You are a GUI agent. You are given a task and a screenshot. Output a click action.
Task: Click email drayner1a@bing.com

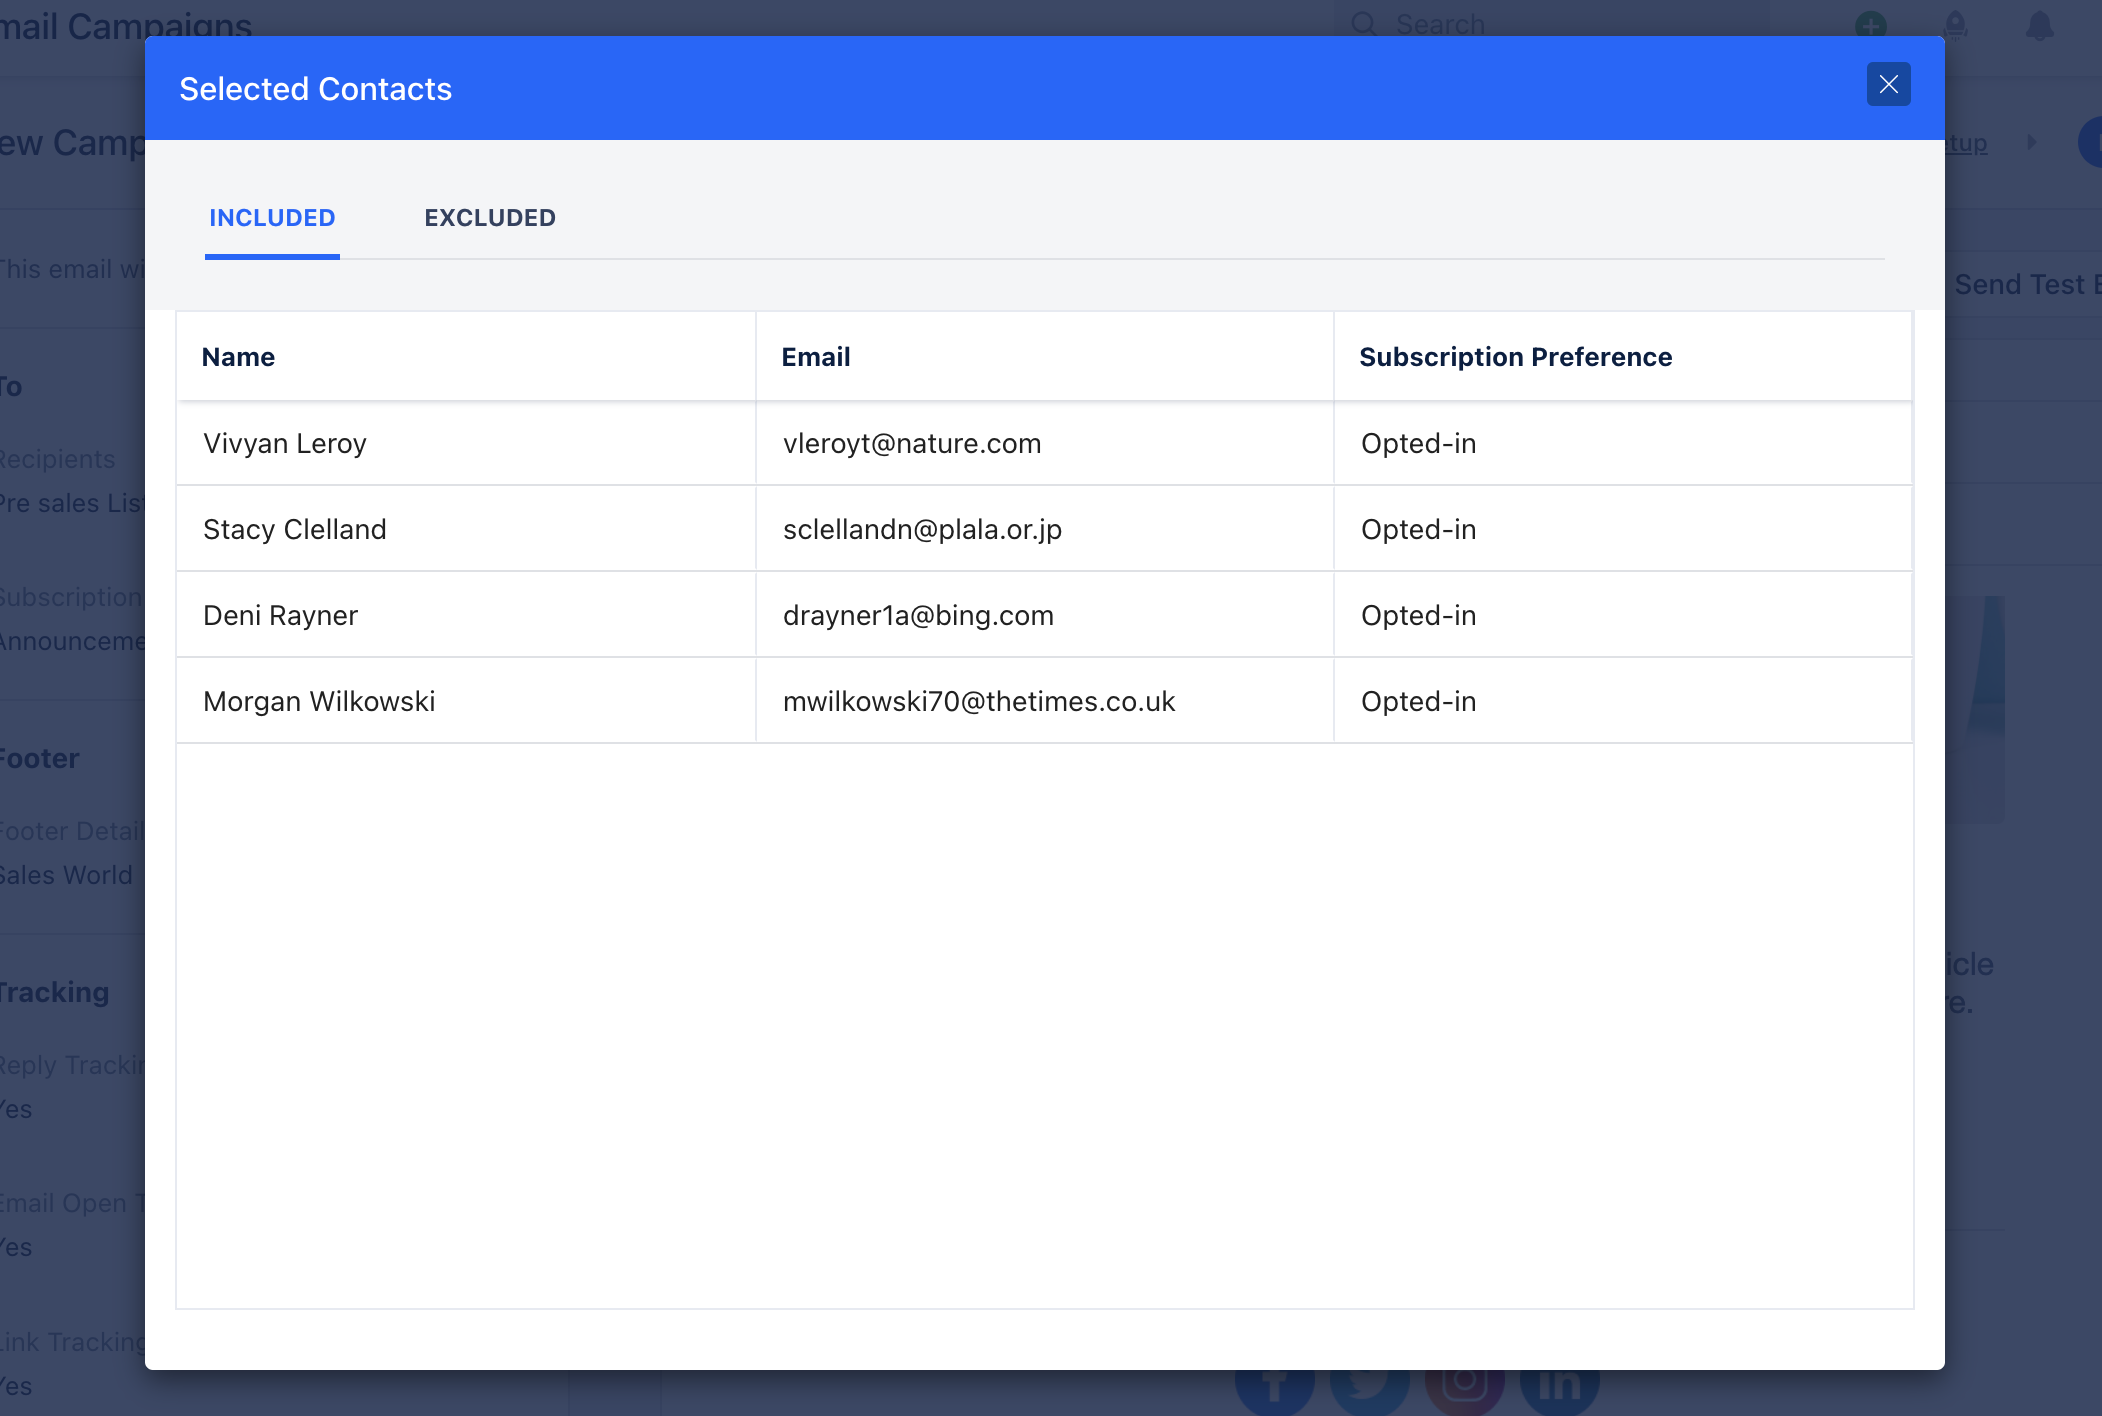[x=918, y=616]
